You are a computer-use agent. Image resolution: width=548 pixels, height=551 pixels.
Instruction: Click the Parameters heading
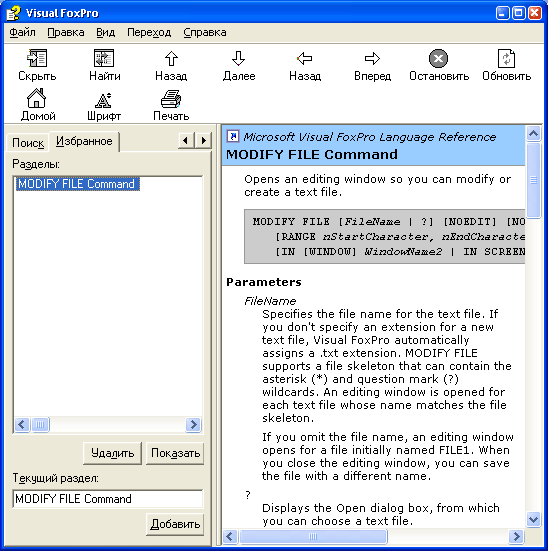click(x=264, y=282)
